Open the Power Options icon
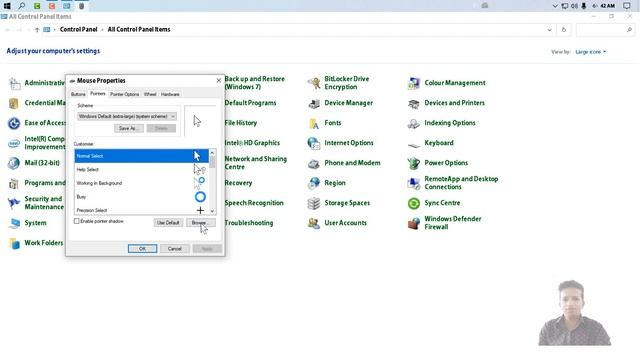The image size is (640, 360). [x=413, y=163]
